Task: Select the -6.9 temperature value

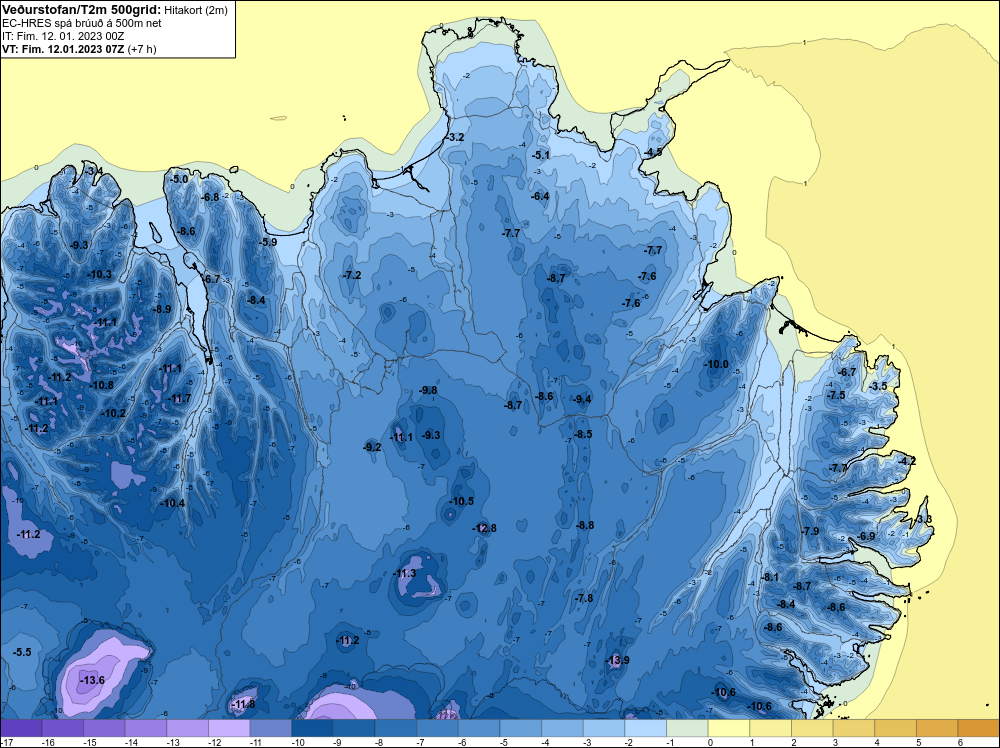Action: [867, 536]
